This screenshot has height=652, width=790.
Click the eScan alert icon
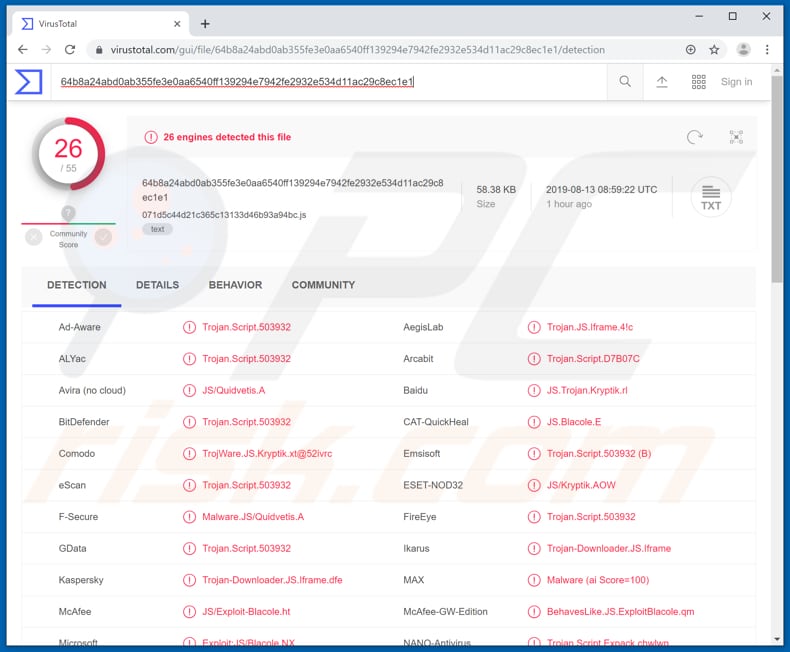(x=189, y=485)
